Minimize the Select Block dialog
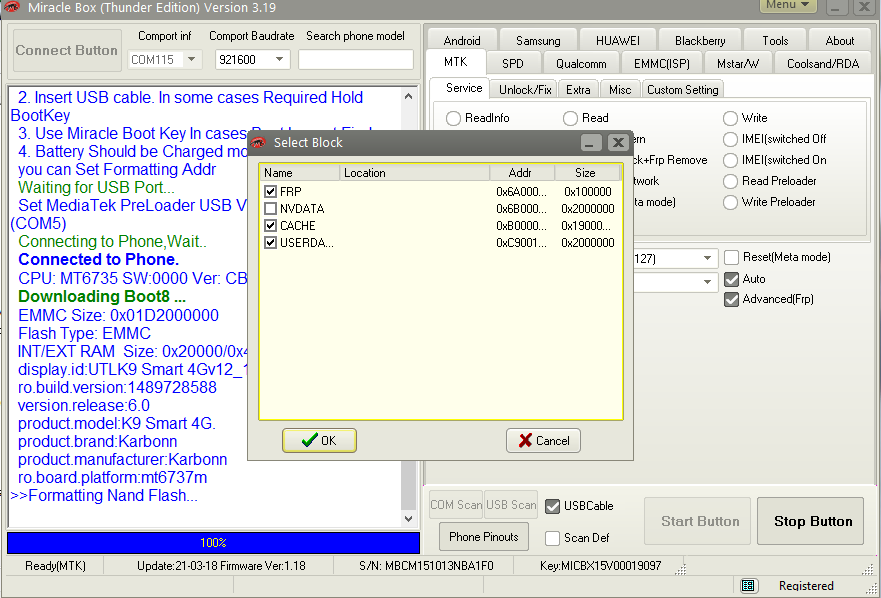 coord(591,143)
